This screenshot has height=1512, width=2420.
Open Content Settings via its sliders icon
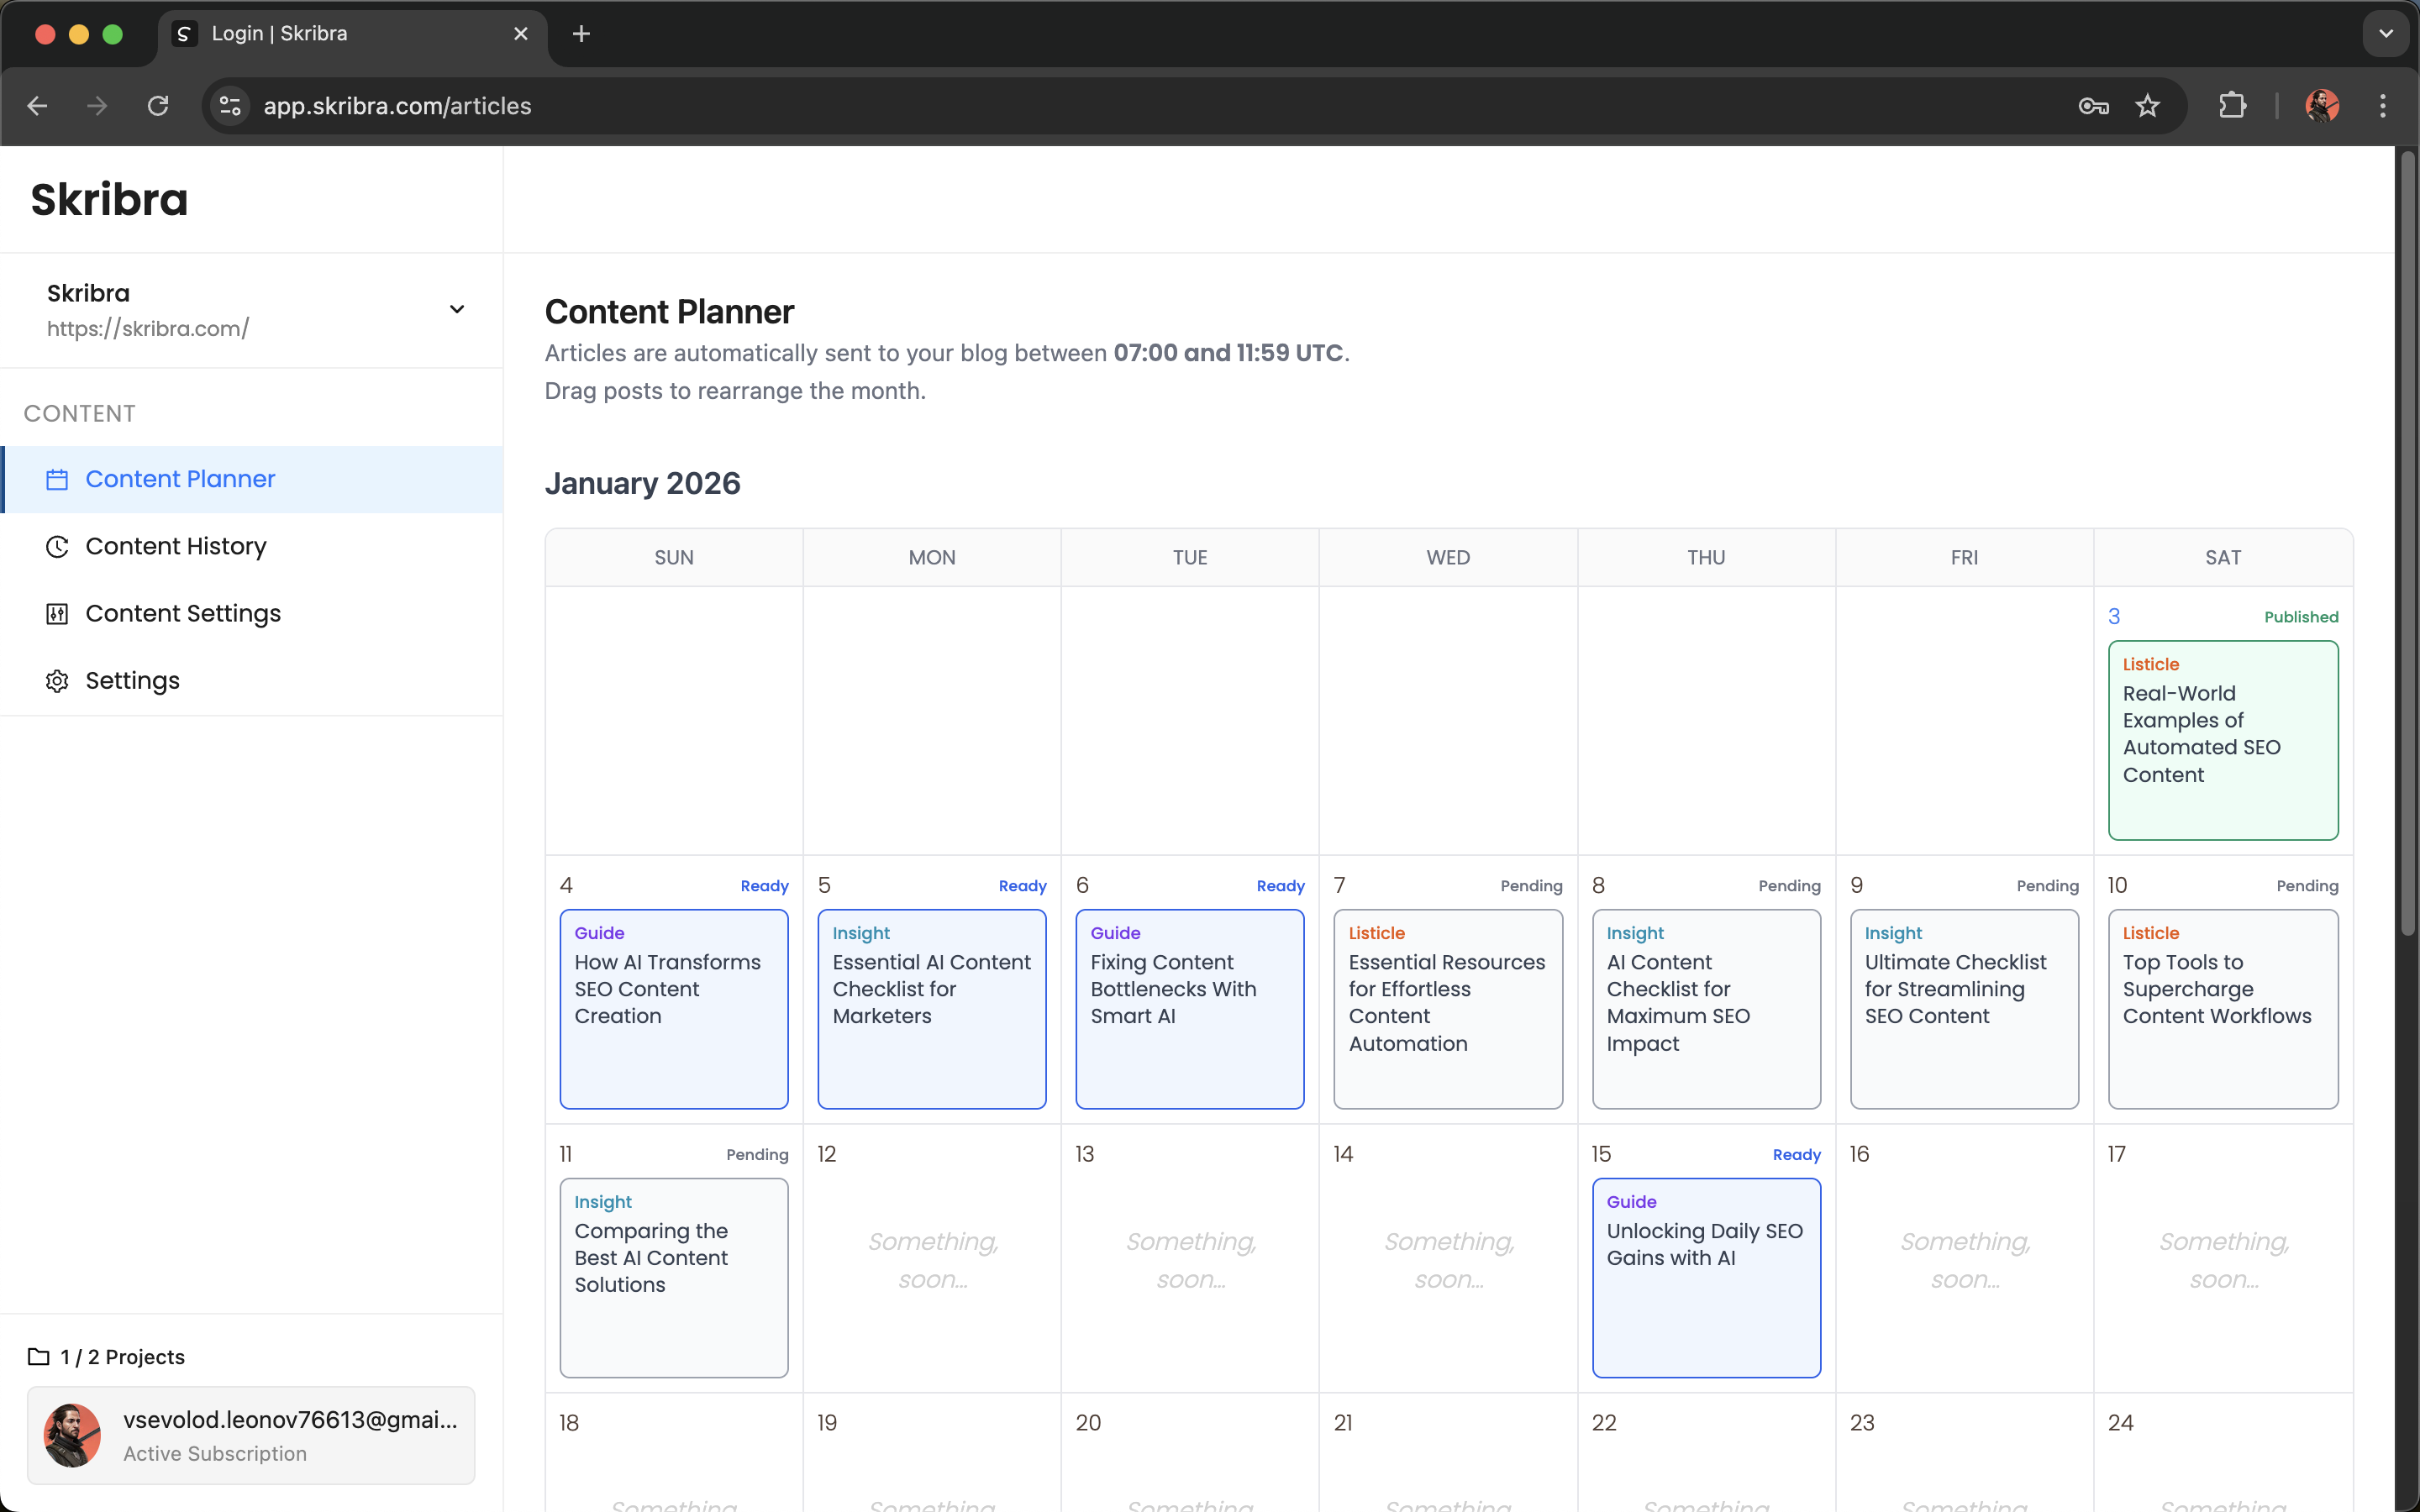(57, 613)
